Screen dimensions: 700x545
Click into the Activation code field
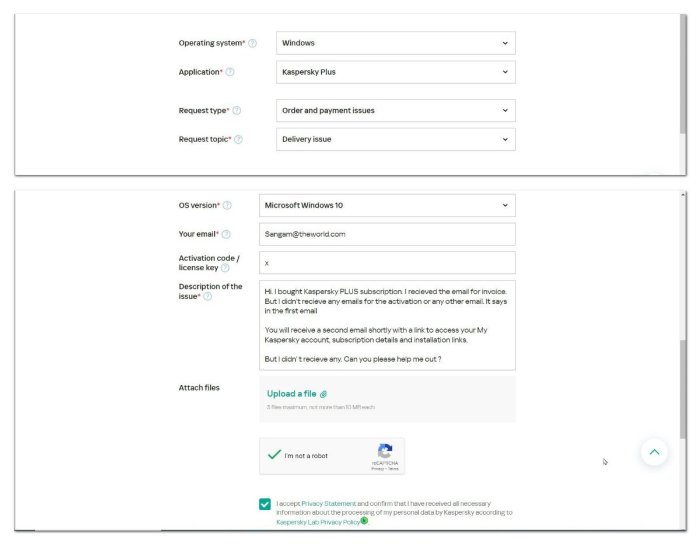click(x=387, y=263)
